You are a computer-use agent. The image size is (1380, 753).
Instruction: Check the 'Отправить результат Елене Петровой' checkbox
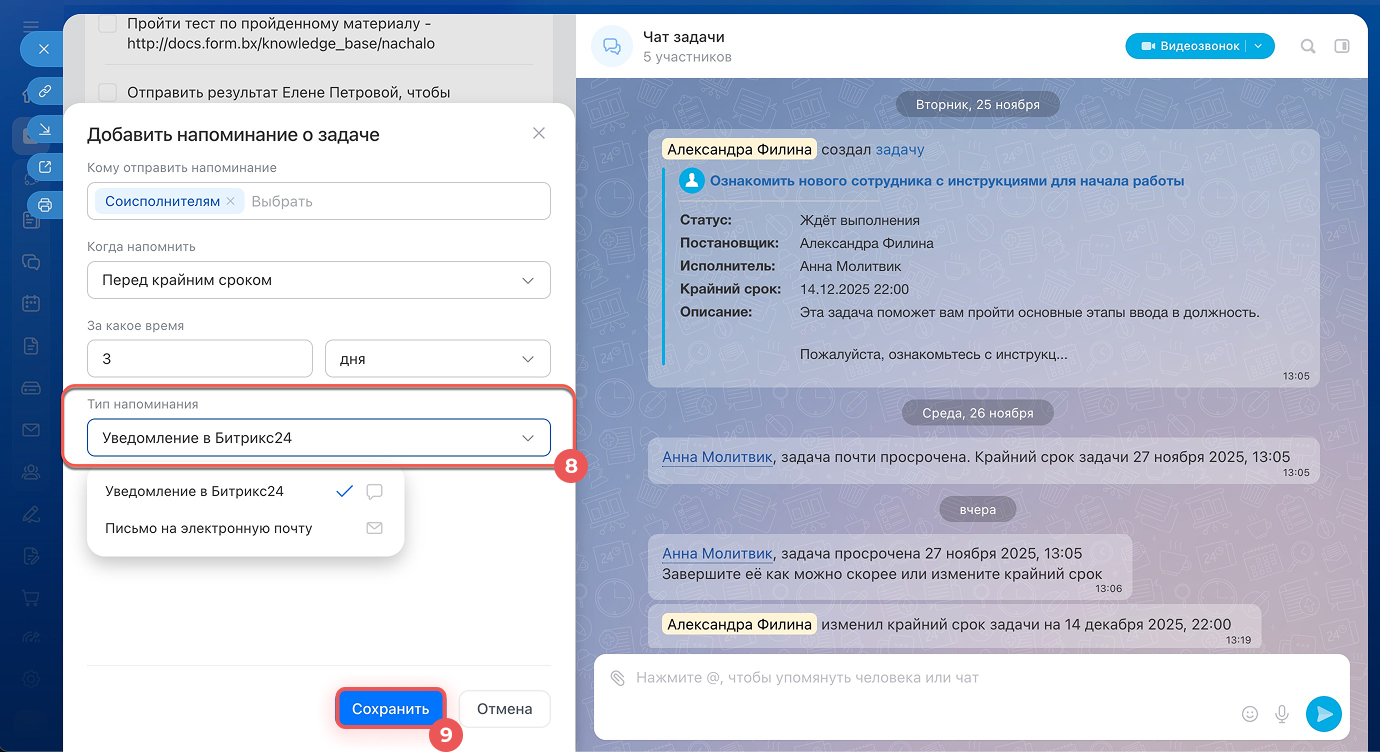(x=107, y=92)
